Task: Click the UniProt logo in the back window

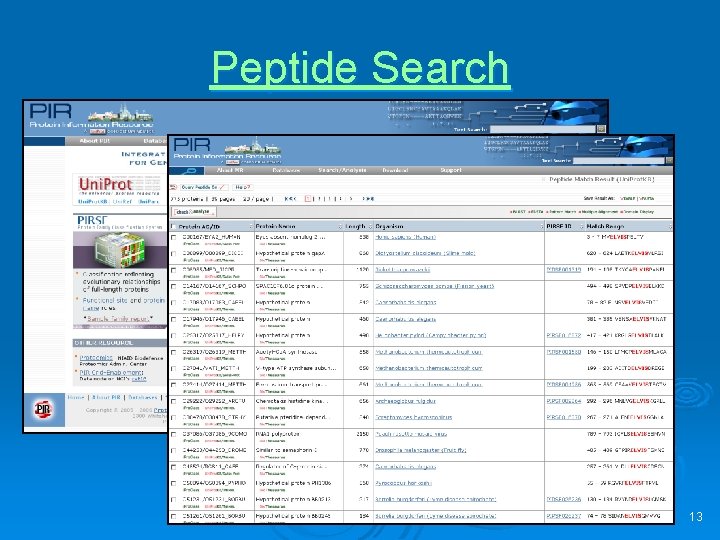Action: 106,184
